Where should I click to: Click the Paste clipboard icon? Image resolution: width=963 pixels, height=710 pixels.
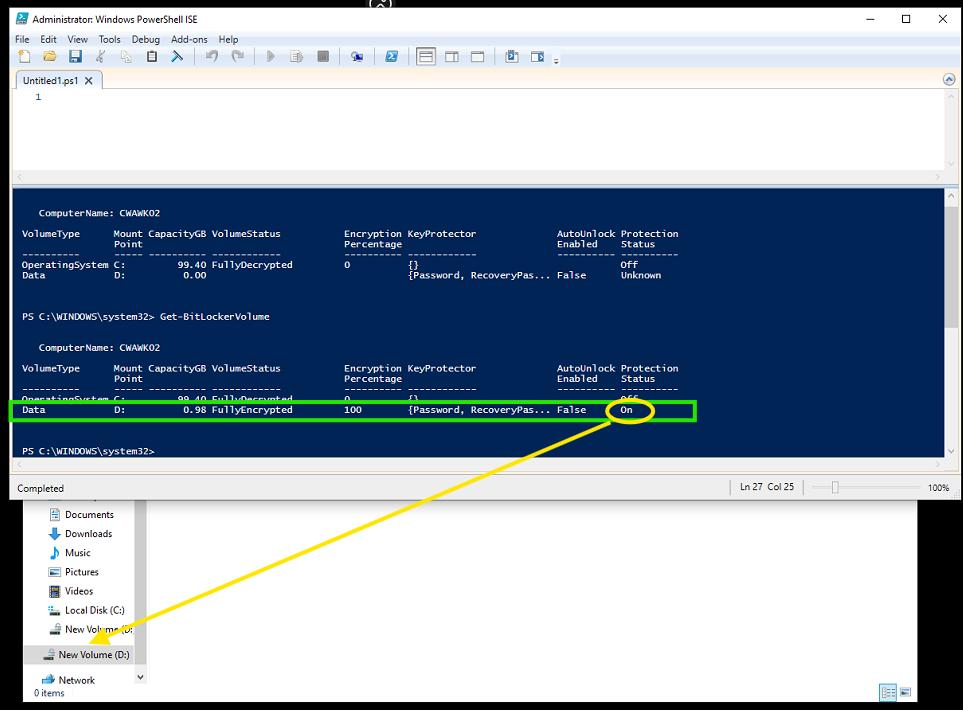click(152, 57)
